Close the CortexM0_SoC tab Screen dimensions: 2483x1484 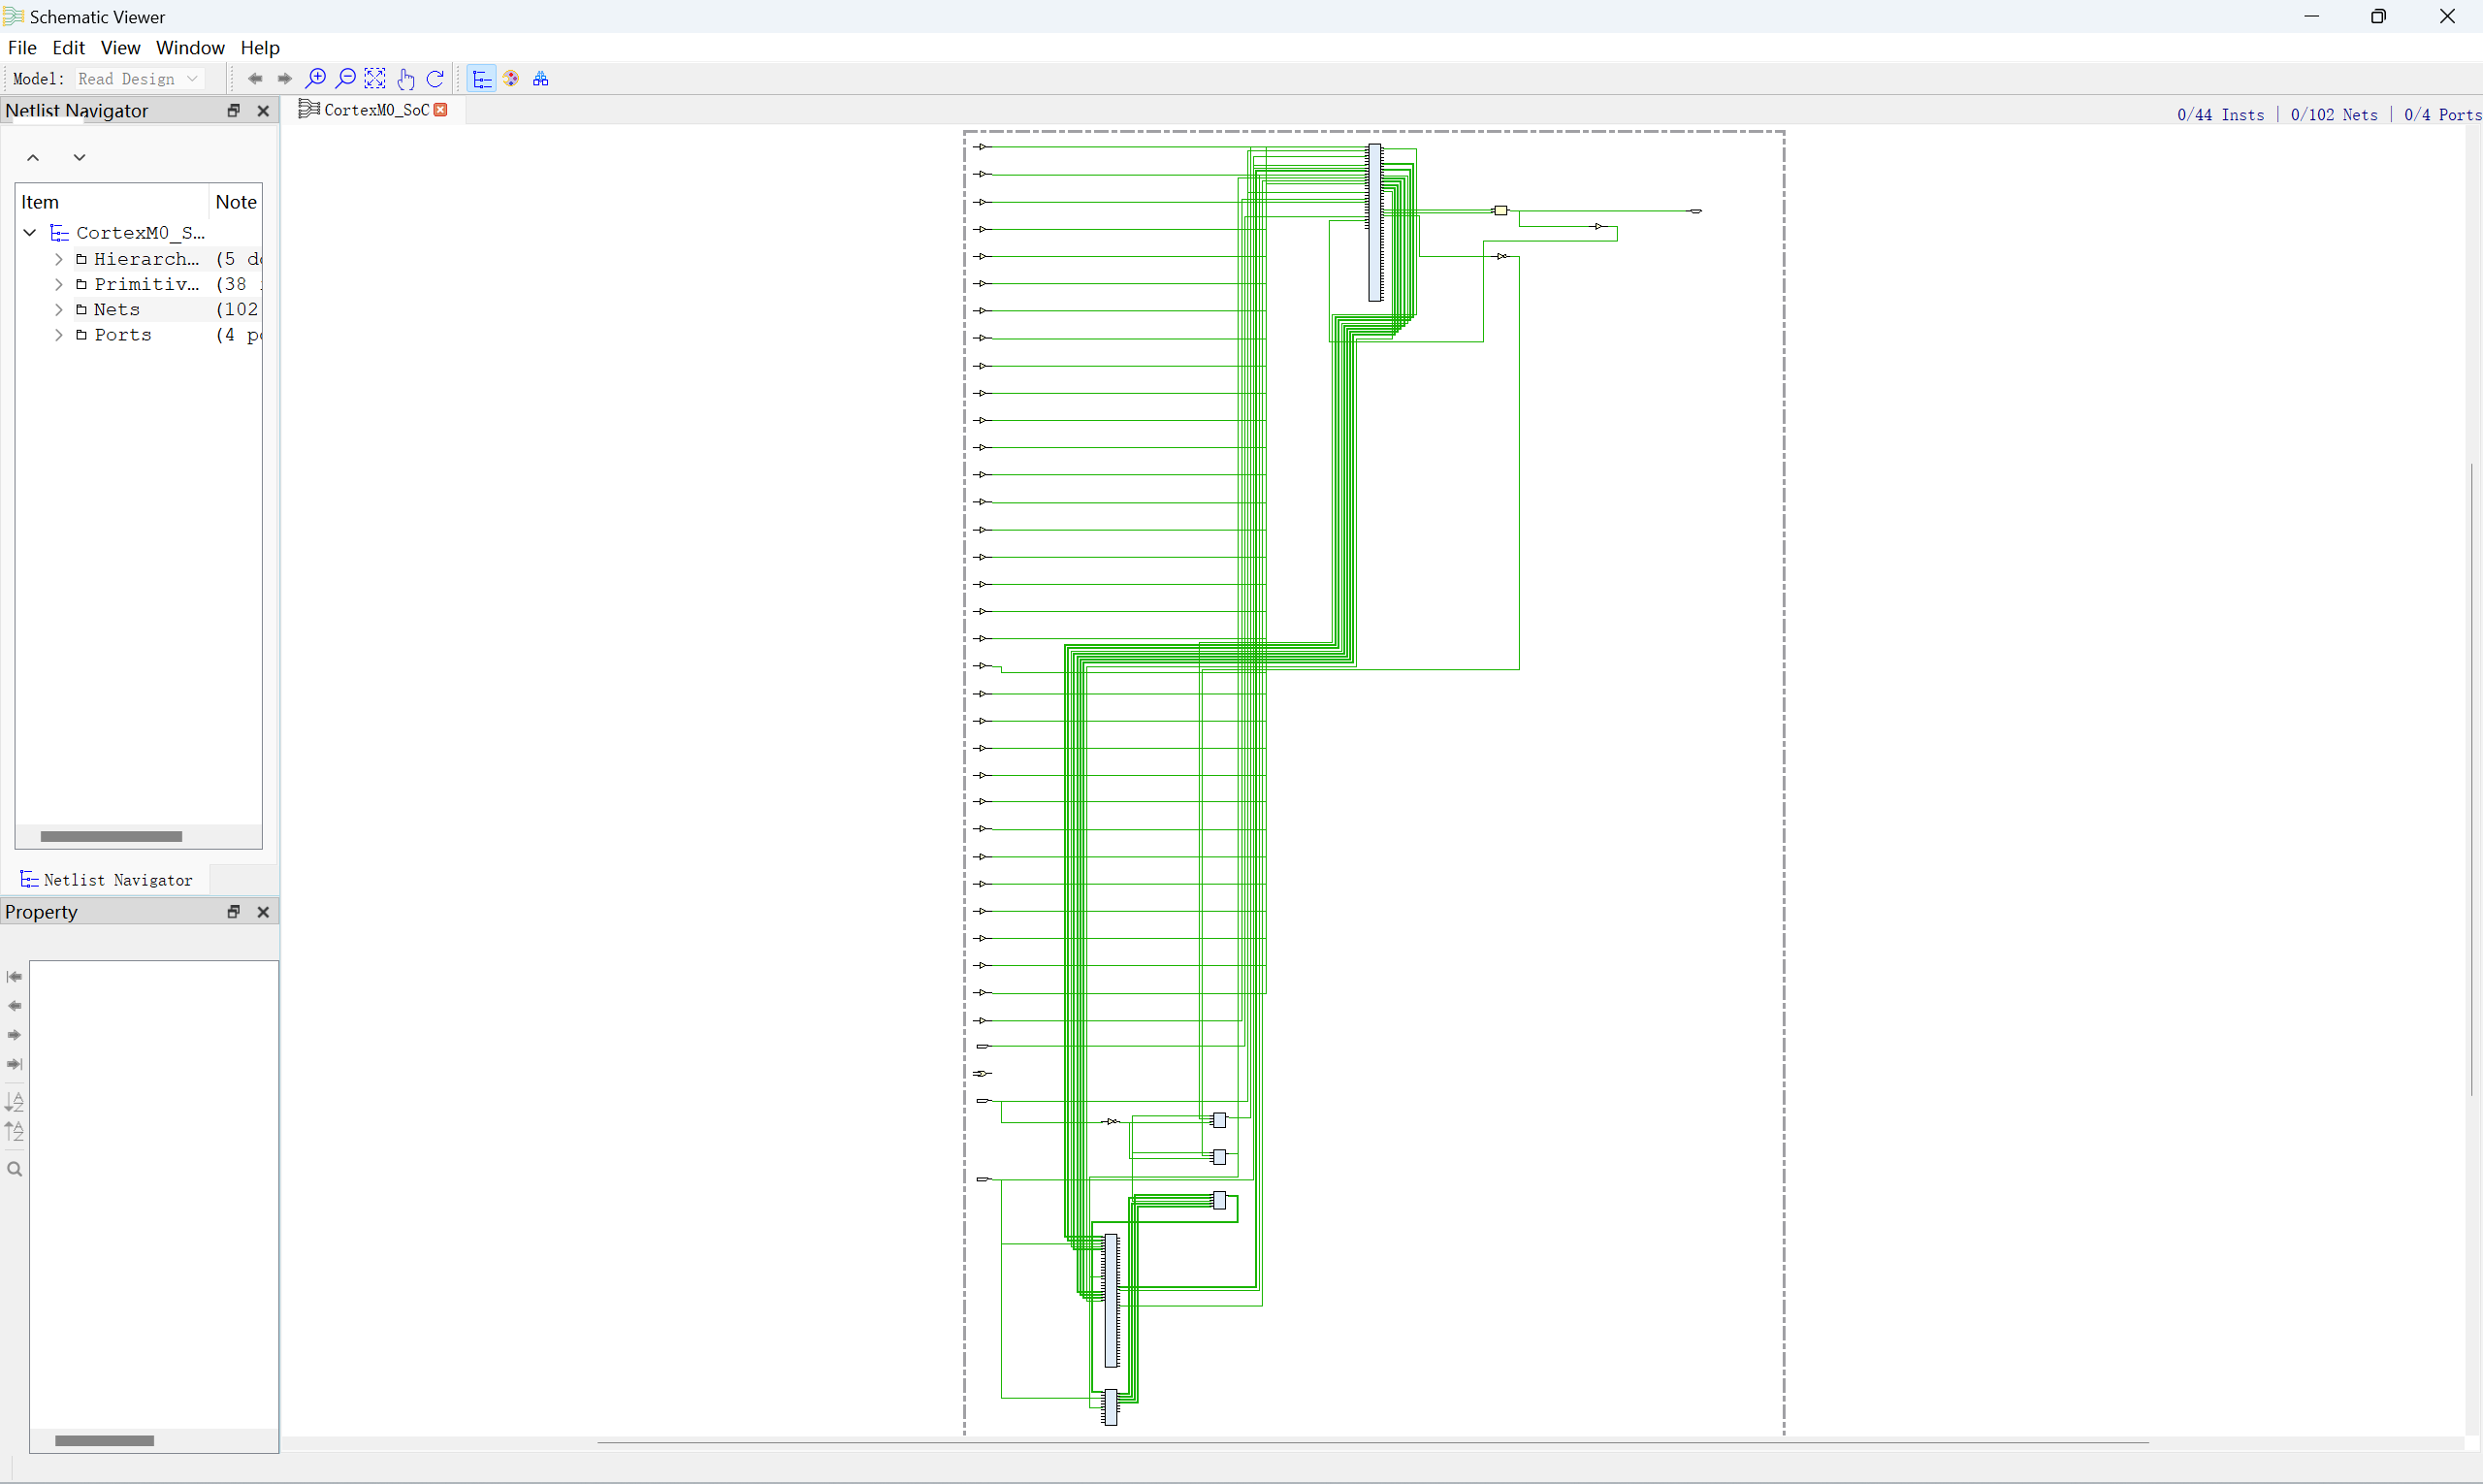(441, 110)
